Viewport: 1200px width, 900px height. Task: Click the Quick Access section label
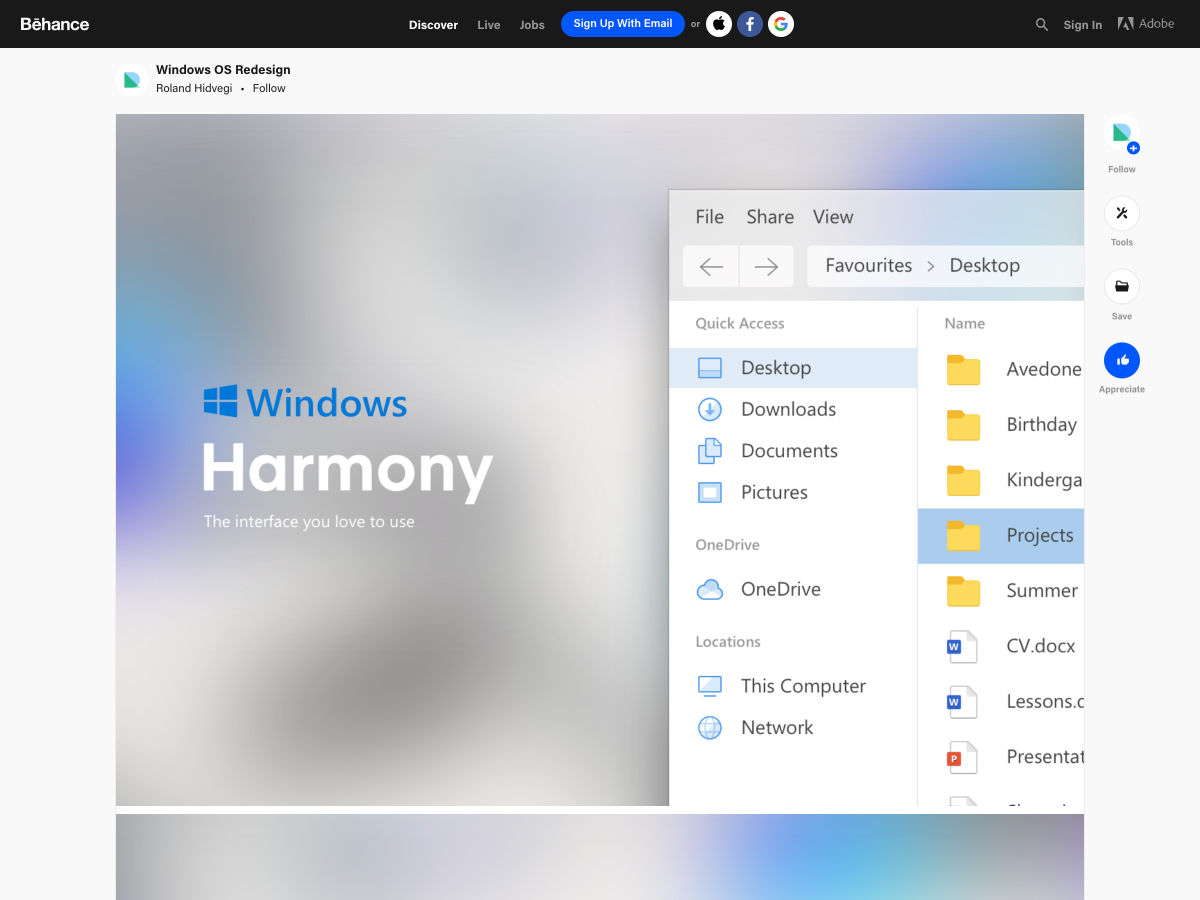click(740, 323)
